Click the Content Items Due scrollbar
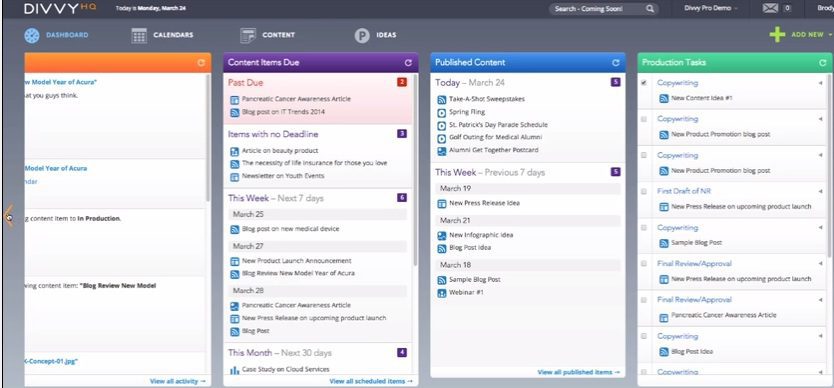 [x=415, y=170]
